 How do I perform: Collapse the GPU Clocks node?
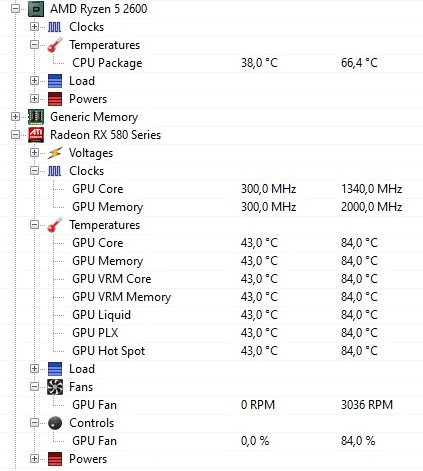34,171
